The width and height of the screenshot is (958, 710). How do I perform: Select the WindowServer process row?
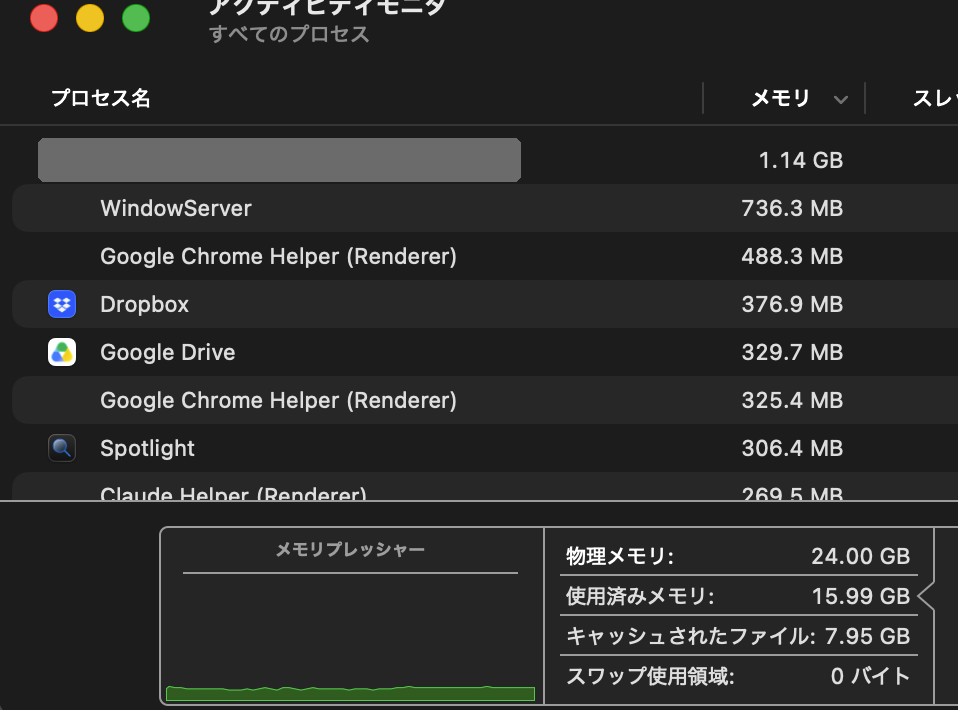point(485,208)
